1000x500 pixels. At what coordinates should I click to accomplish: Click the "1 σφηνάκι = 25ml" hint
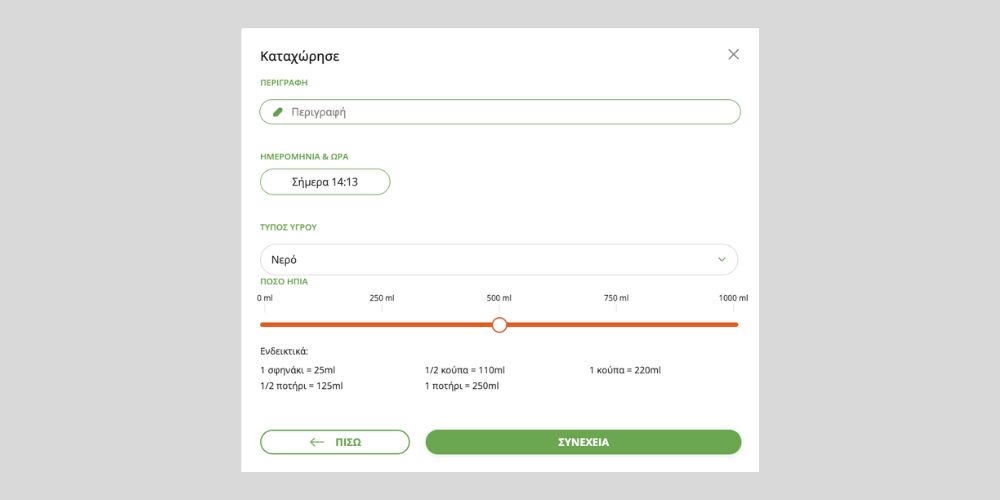pyautogui.click(x=297, y=370)
